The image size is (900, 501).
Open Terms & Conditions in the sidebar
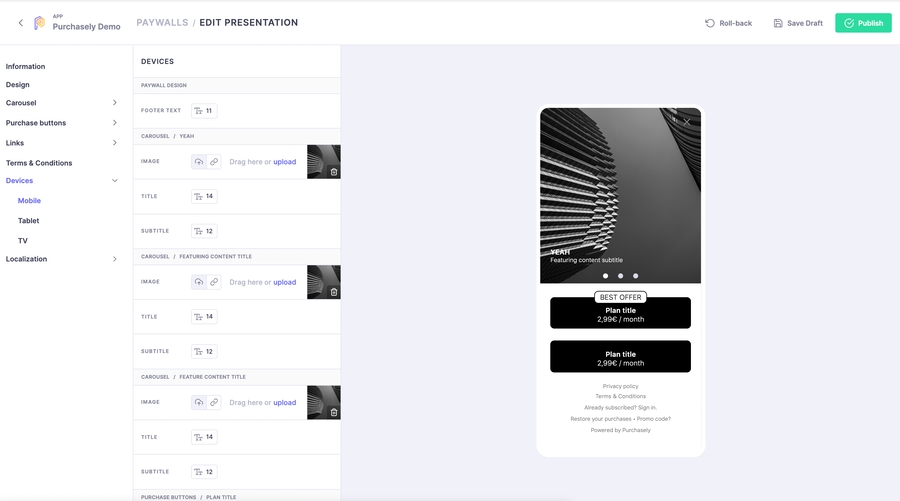point(39,163)
